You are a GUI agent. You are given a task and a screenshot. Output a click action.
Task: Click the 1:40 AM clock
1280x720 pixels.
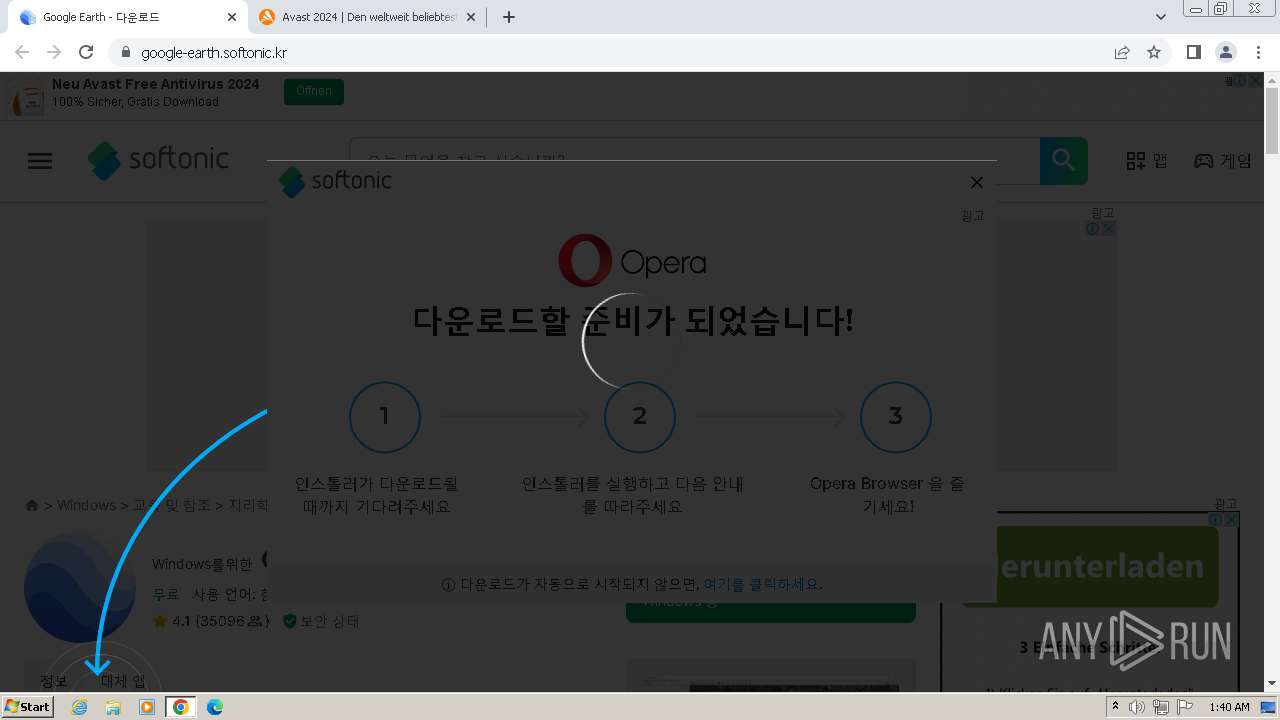coord(1229,707)
